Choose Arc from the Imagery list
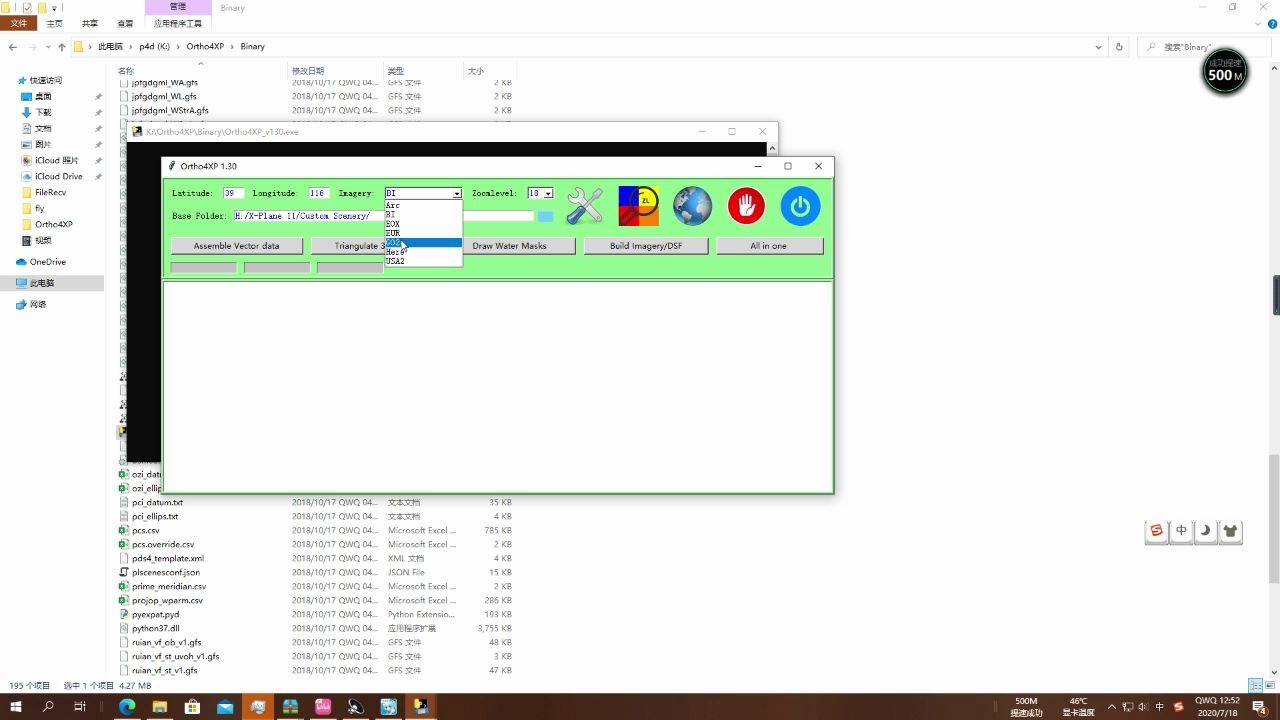 click(x=423, y=205)
